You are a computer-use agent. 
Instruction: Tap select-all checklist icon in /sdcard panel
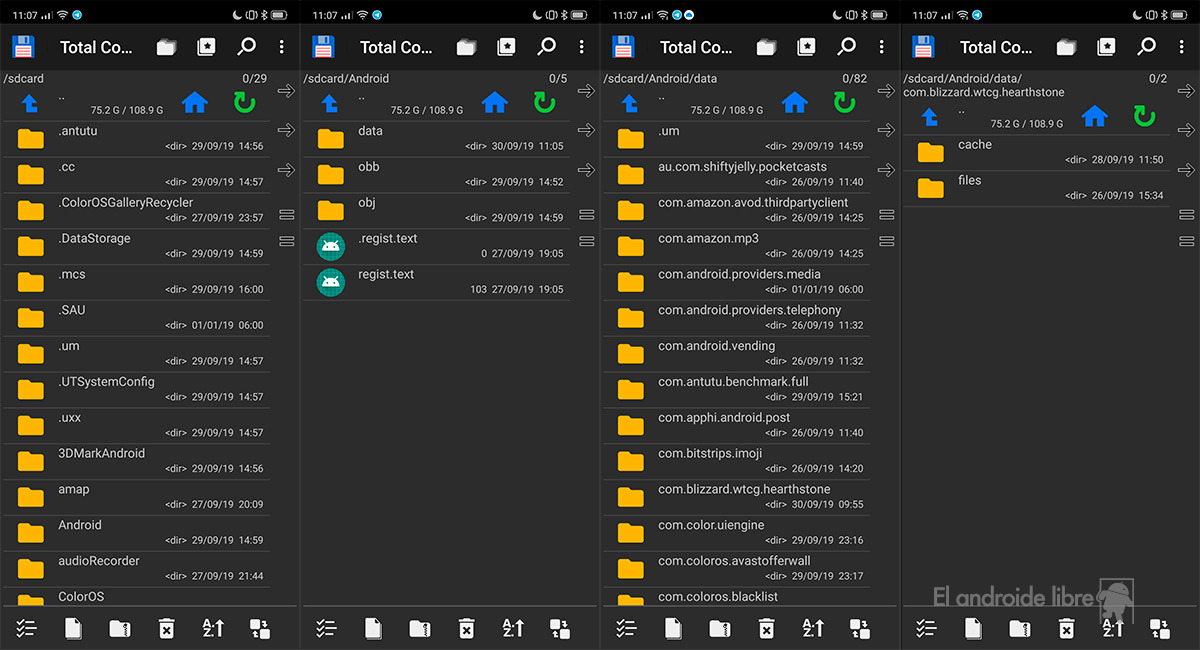tap(26, 628)
